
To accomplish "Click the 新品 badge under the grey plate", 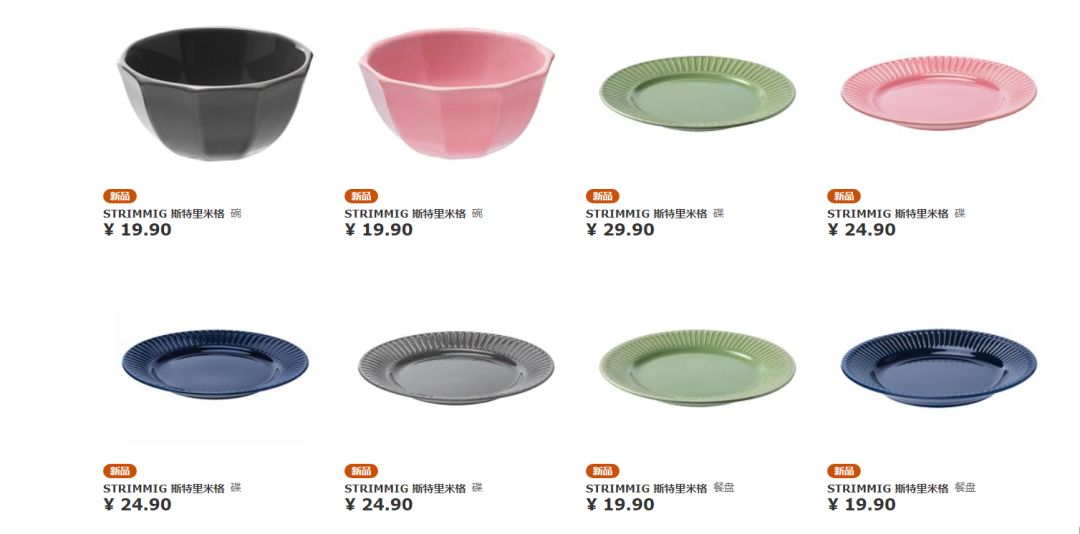I will click(361, 471).
